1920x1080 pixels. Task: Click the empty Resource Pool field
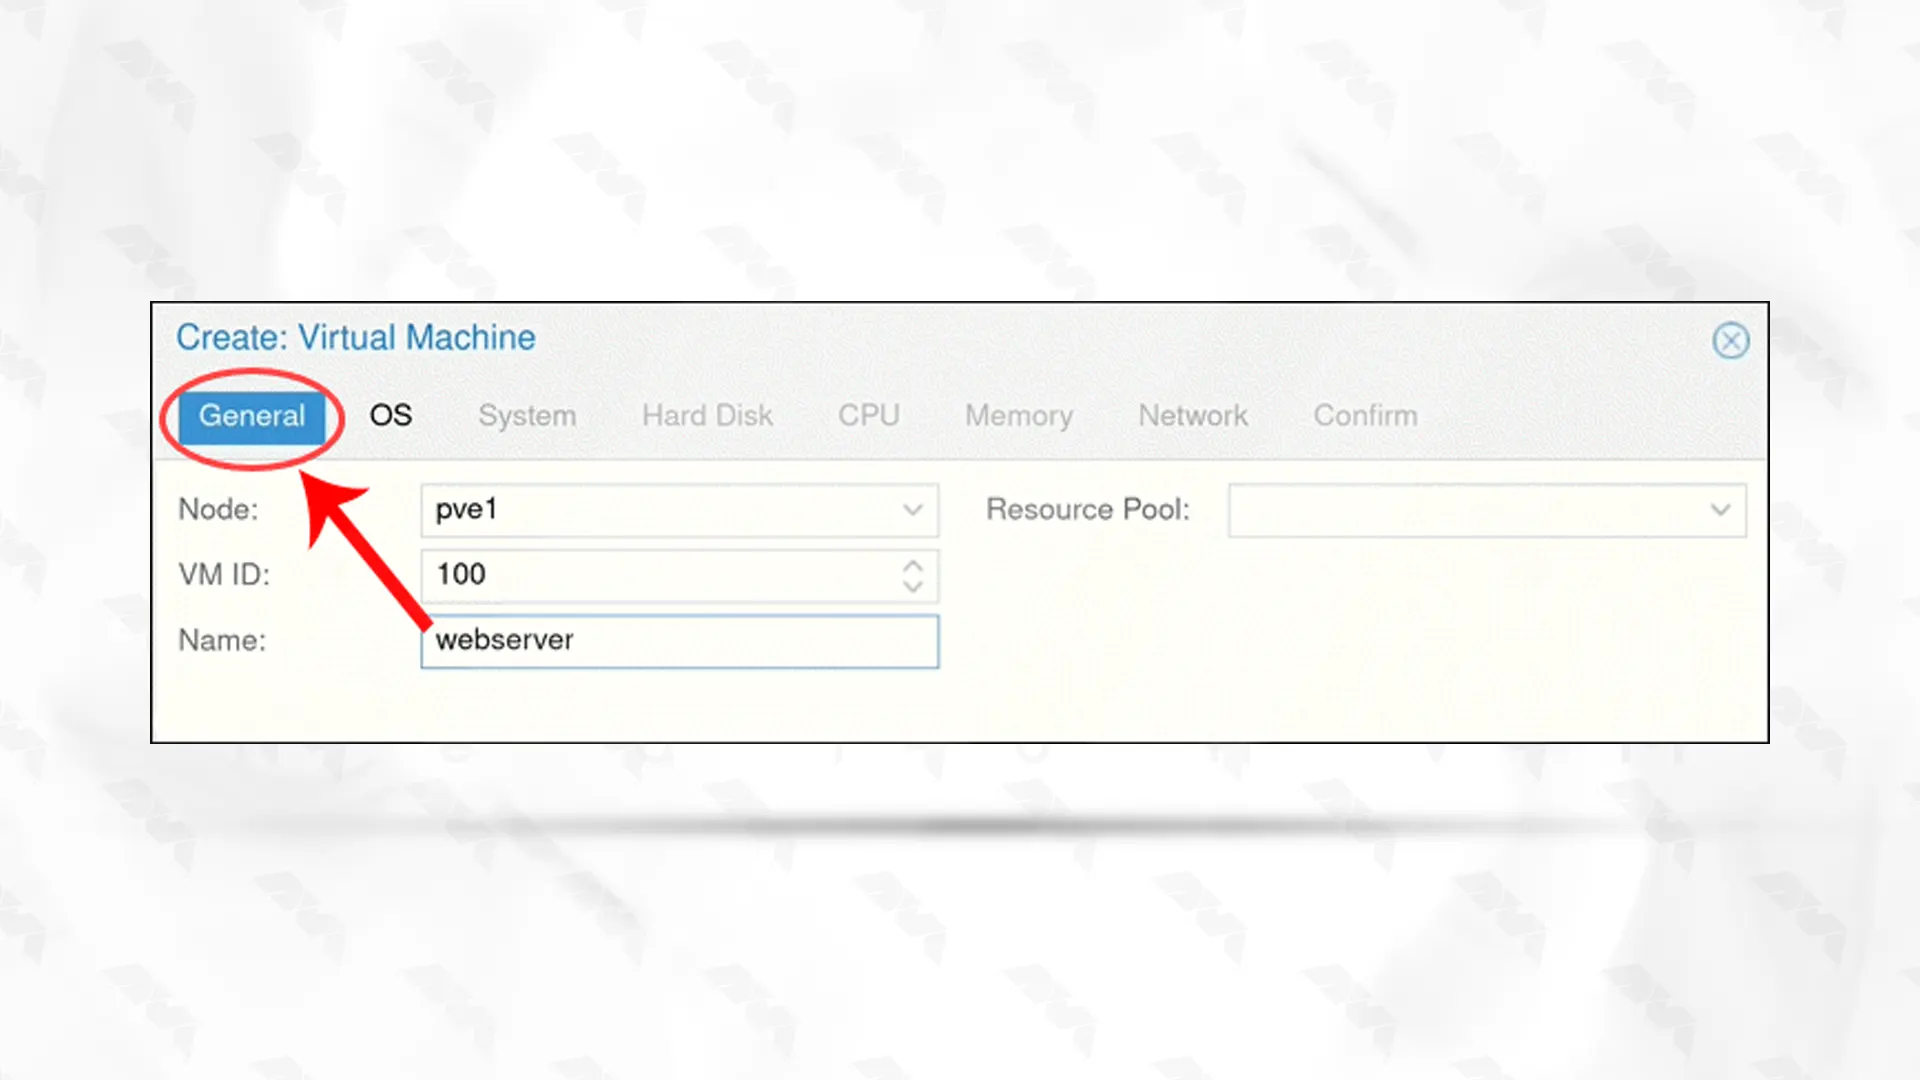click(x=1487, y=510)
